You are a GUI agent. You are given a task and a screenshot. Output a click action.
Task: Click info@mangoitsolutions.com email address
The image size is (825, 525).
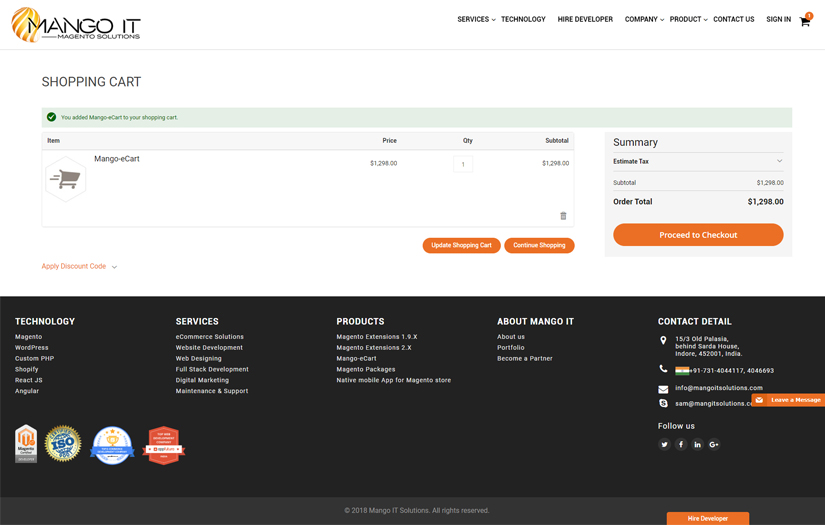(x=719, y=388)
